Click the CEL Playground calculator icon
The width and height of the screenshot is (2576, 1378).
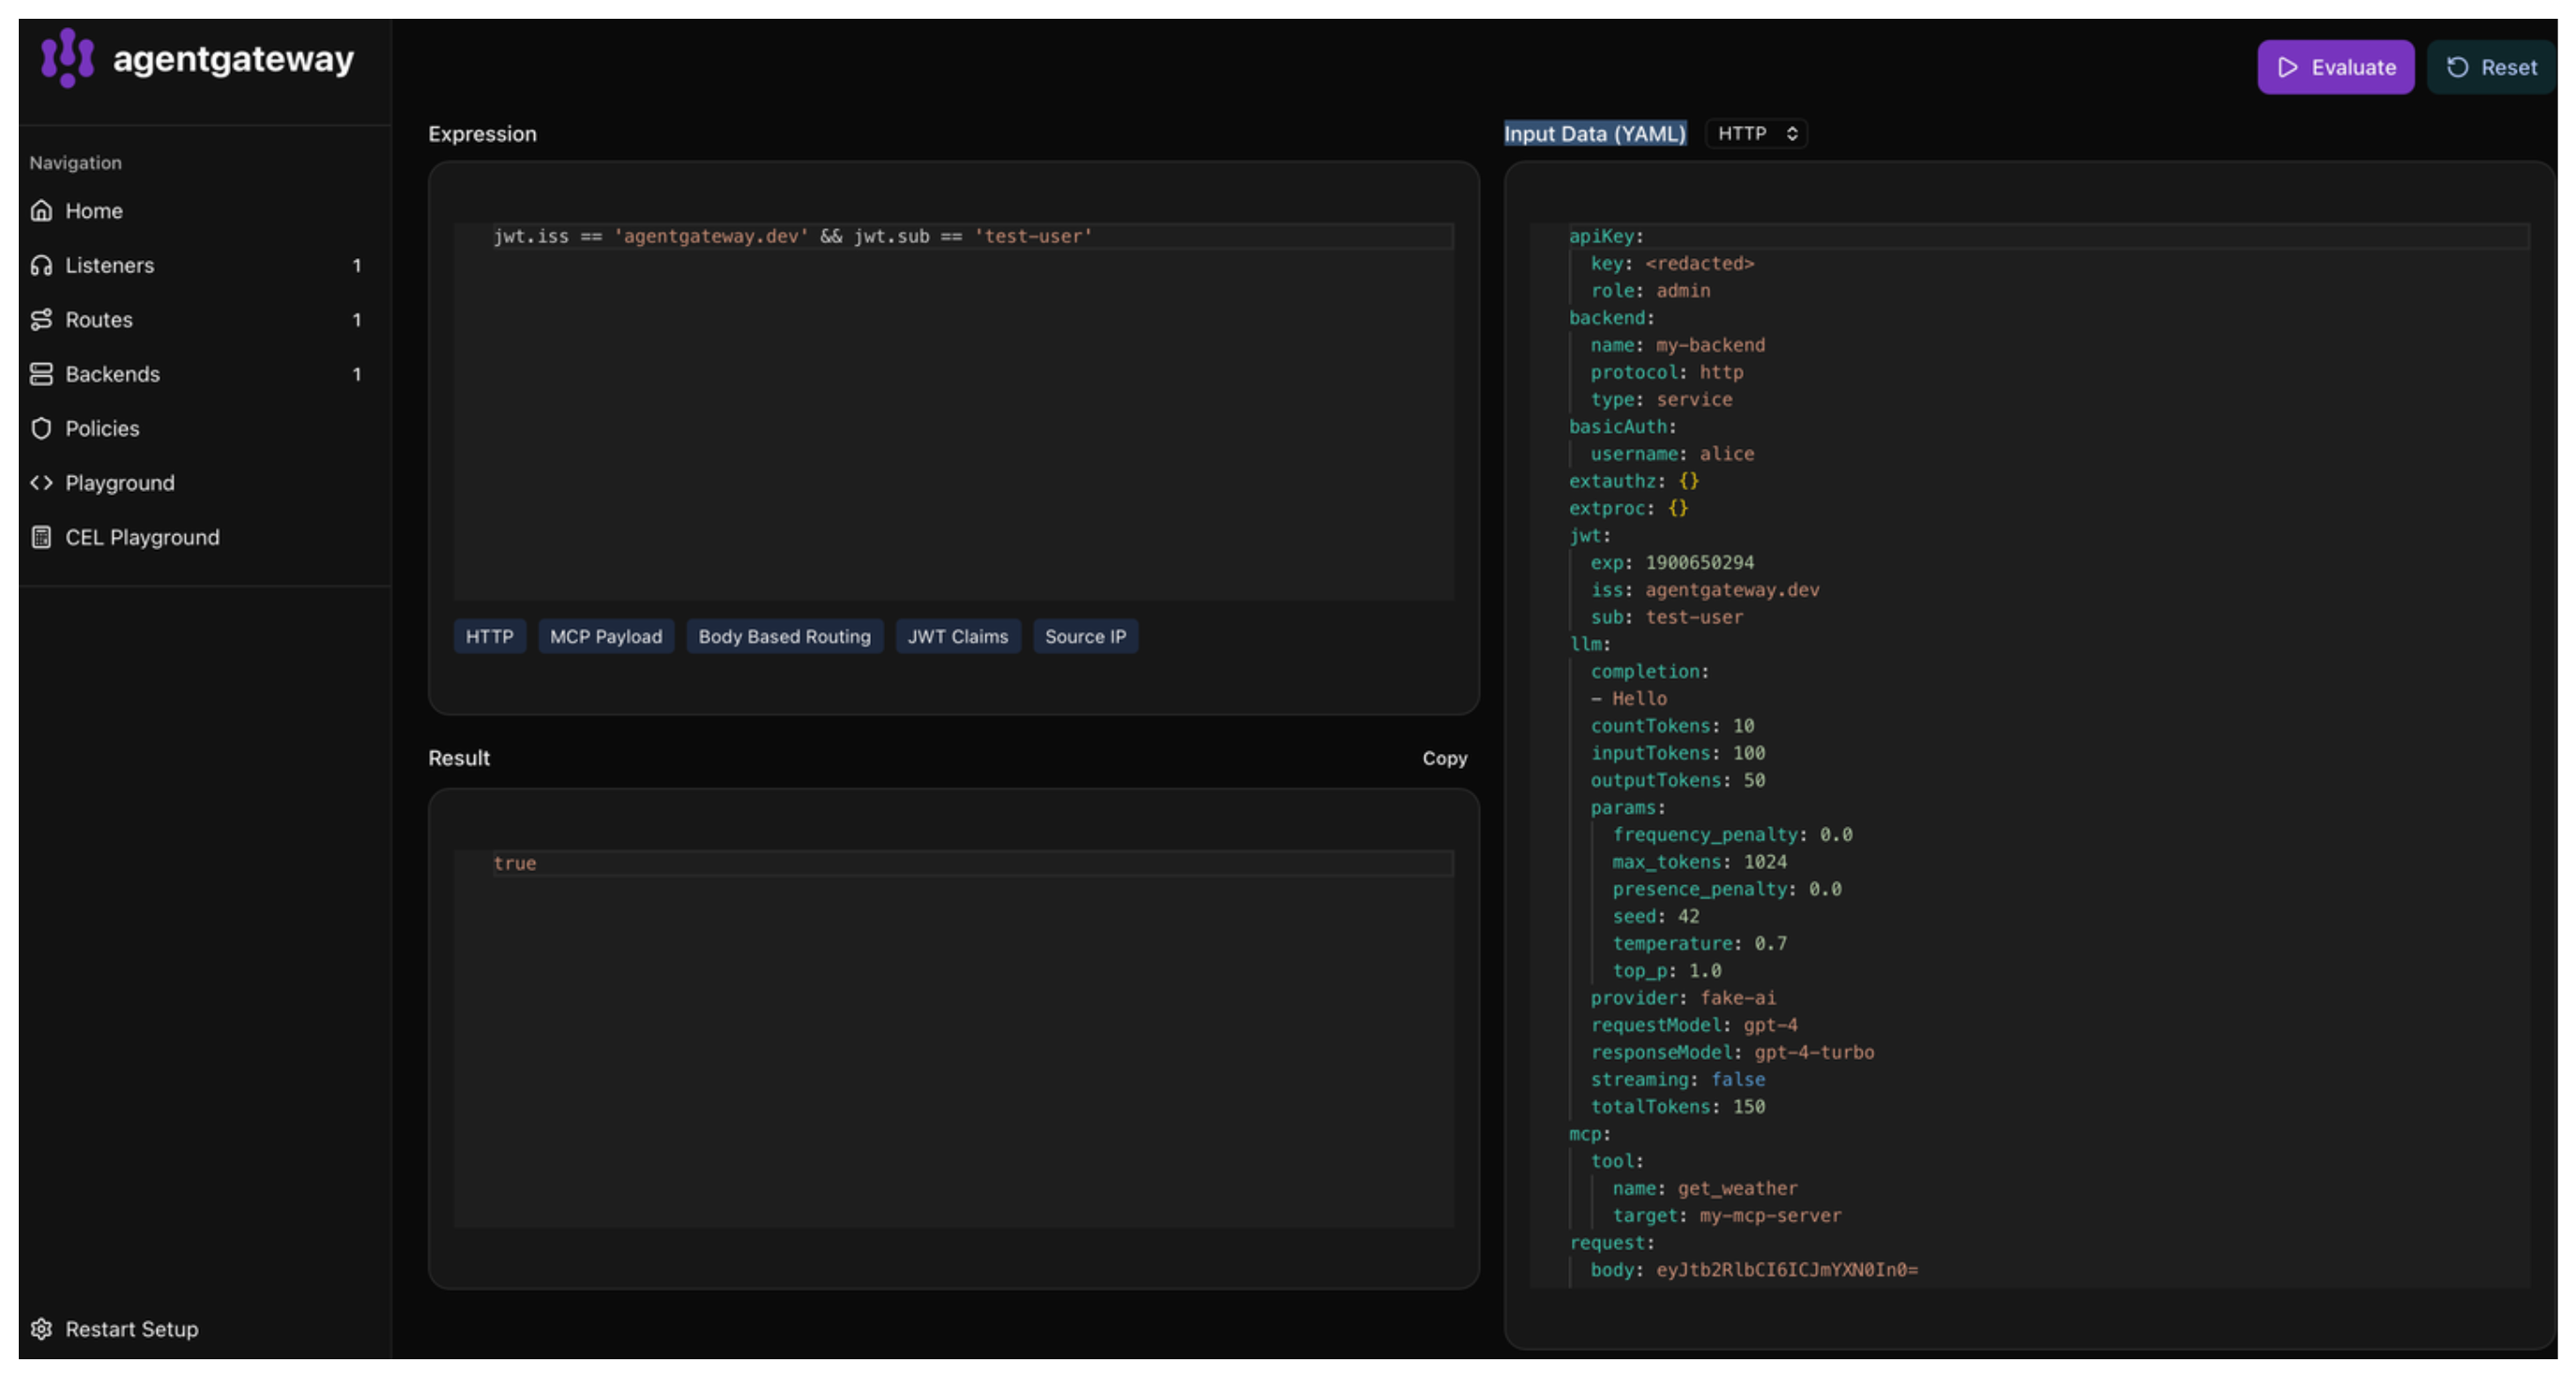click(x=41, y=537)
